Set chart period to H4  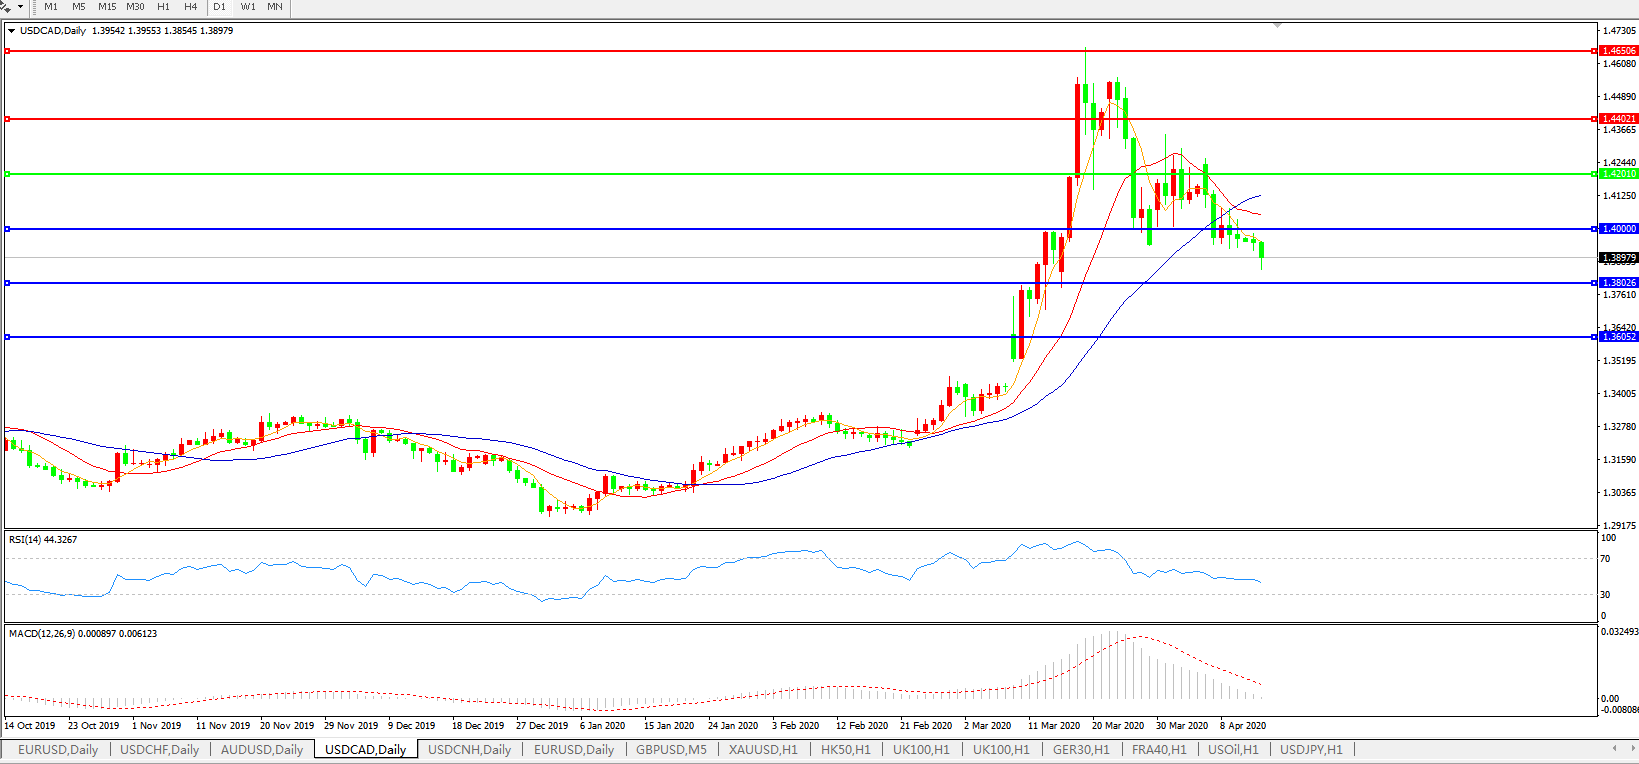point(191,7)
